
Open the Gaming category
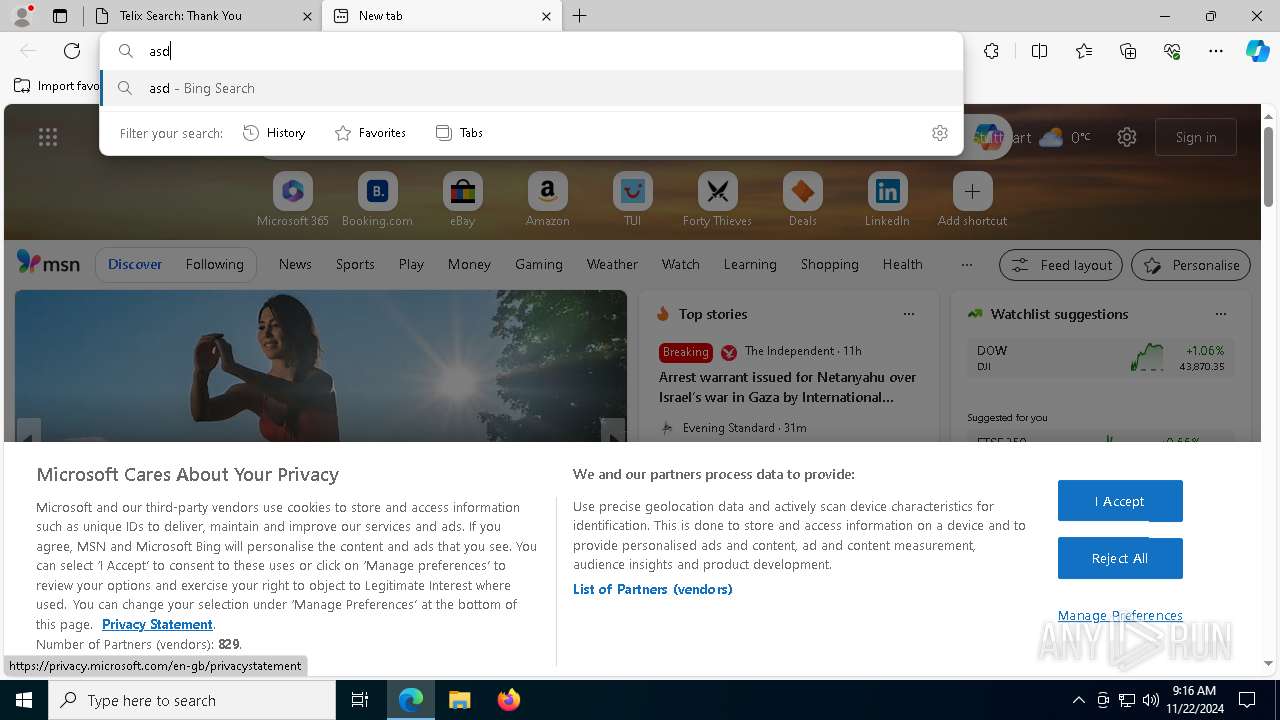539,264
